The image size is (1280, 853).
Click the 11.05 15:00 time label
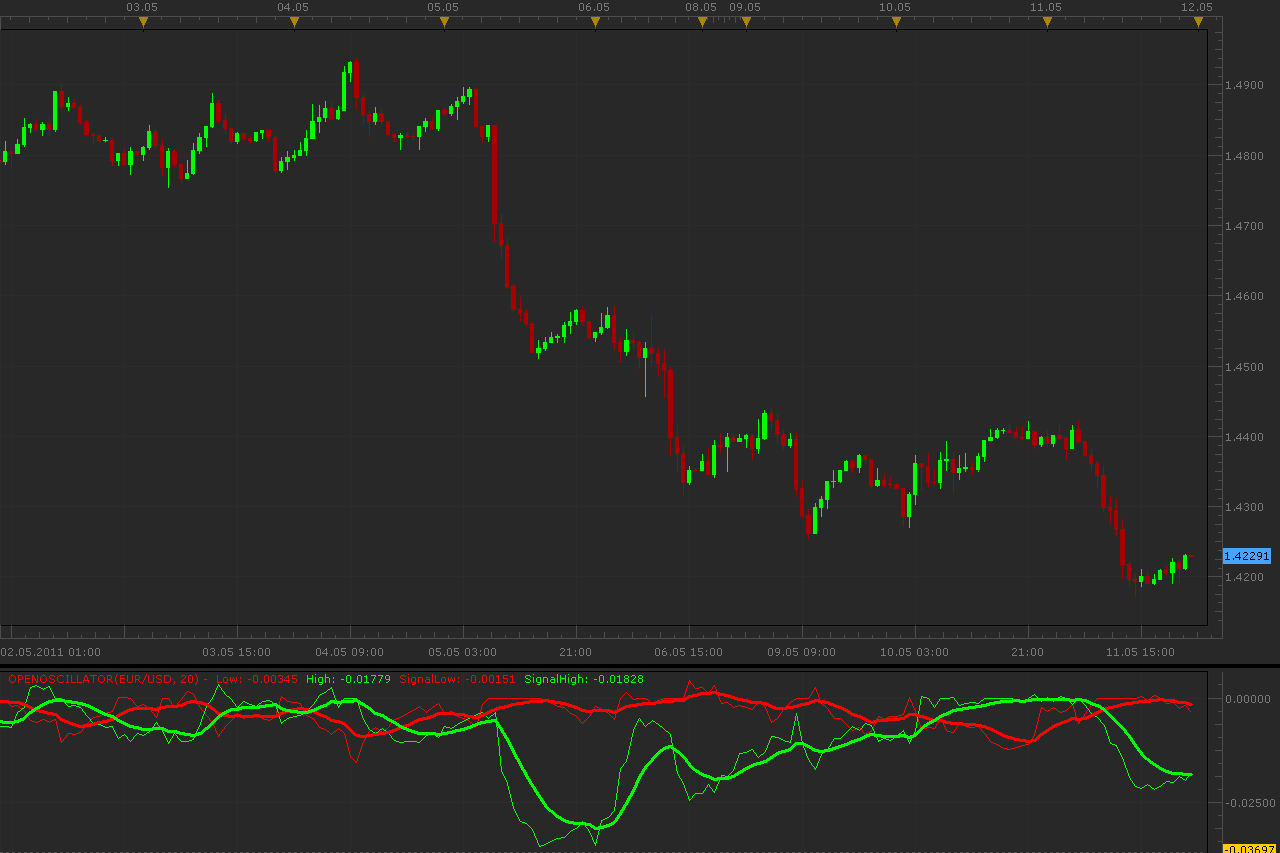coord(1140,652)
